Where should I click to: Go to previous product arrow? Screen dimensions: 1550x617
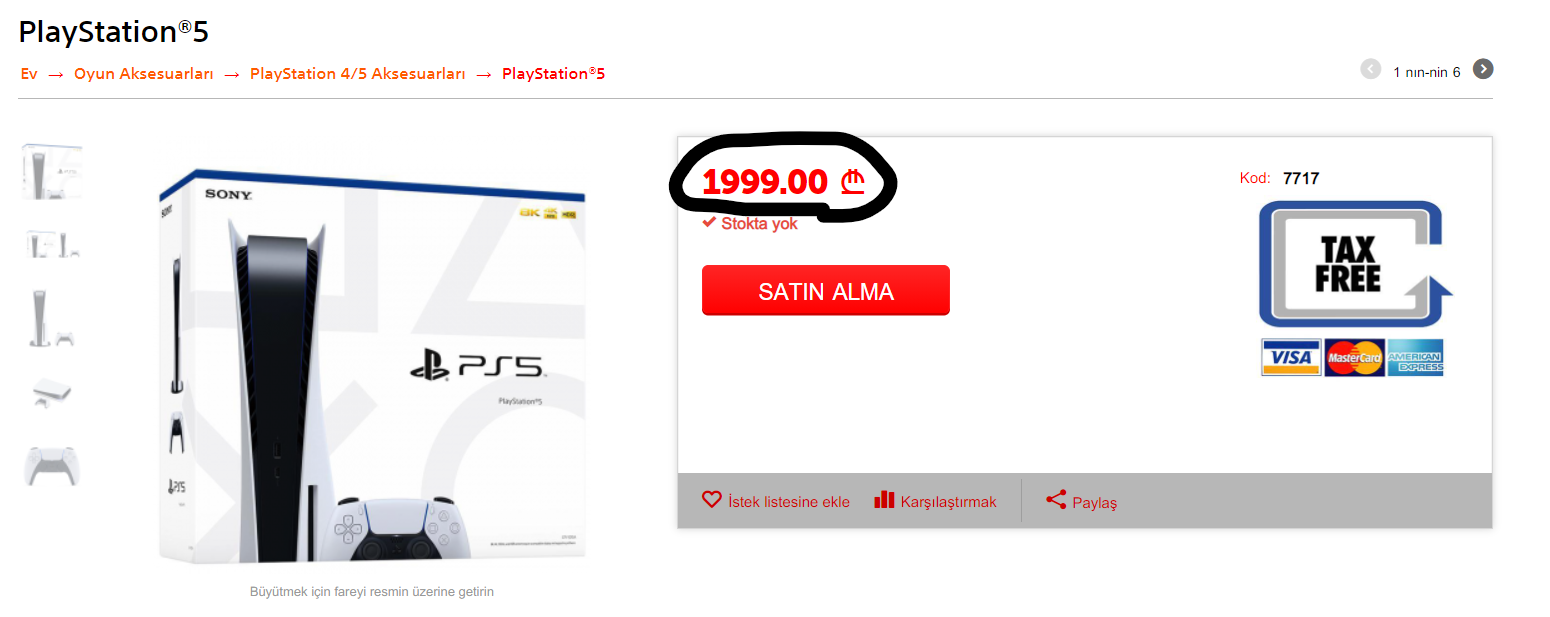[1370, 69]
